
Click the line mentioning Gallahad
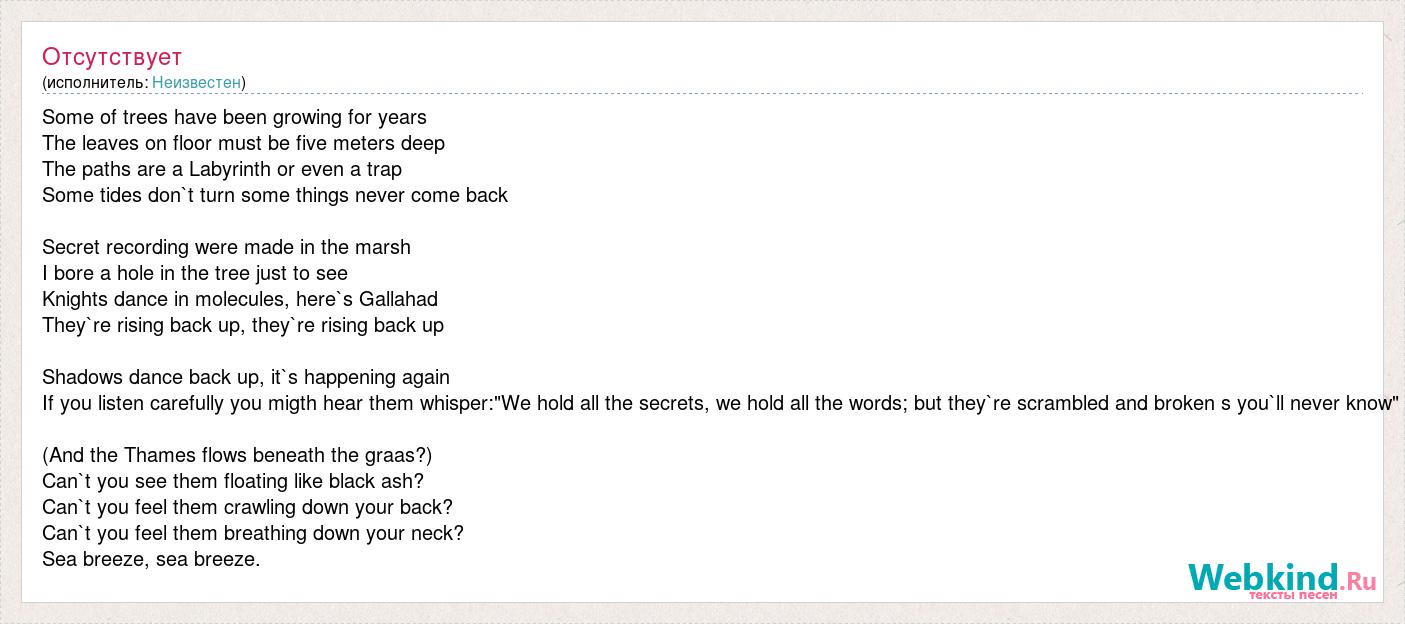point(240,299)
